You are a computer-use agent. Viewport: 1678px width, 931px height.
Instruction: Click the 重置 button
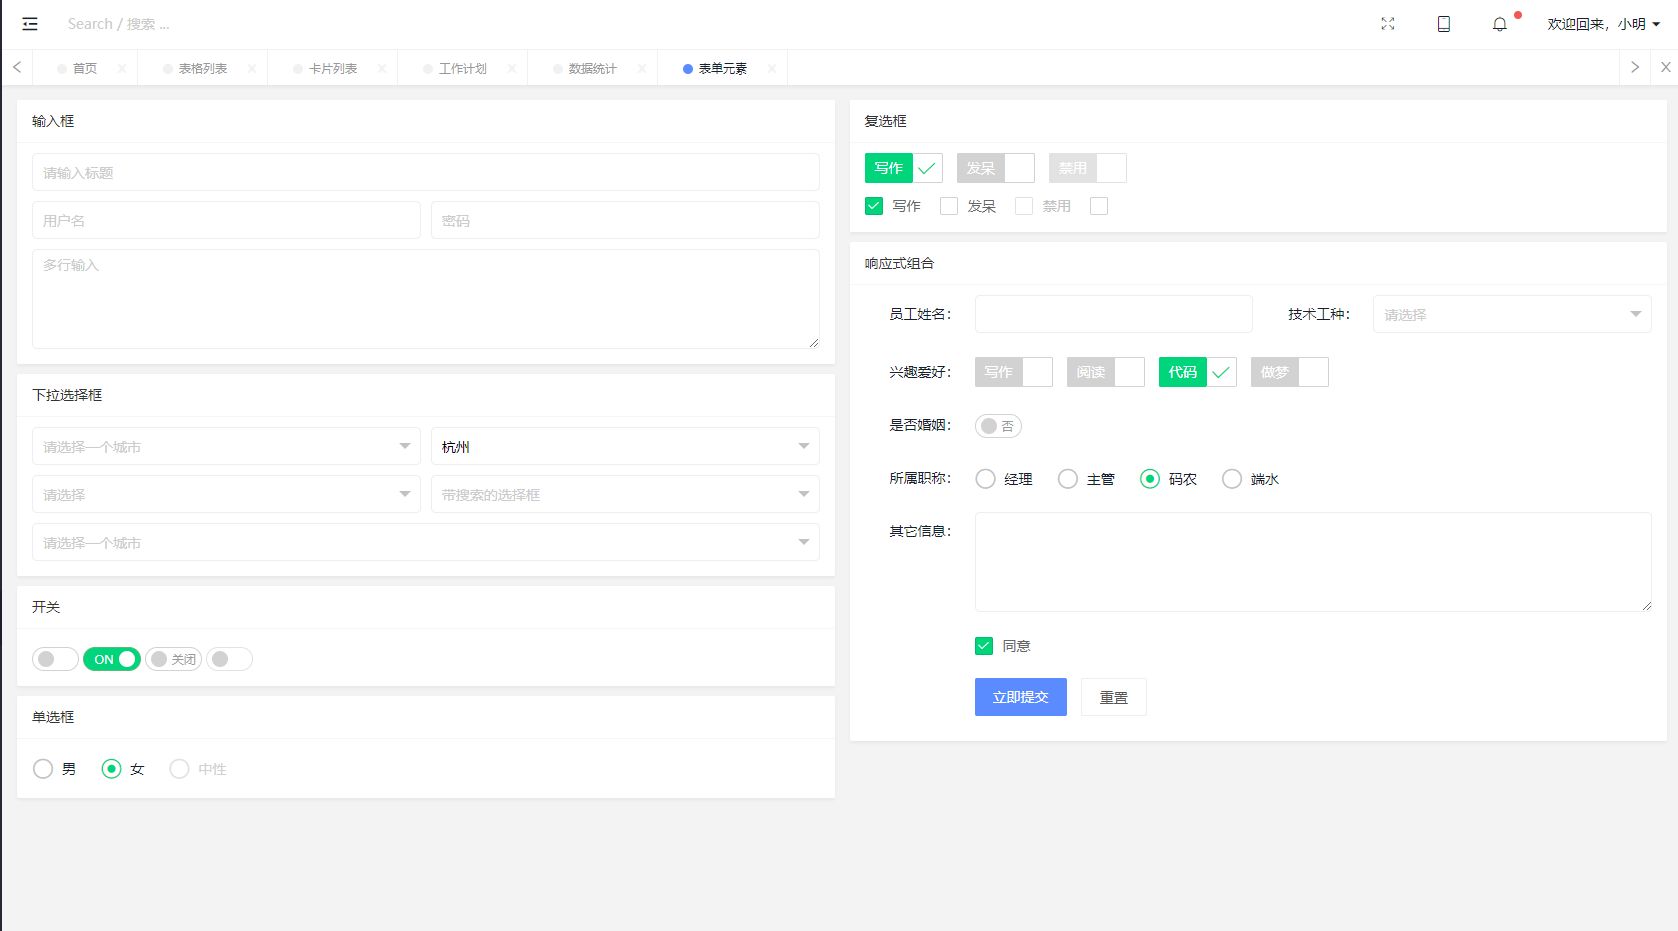pyautogui.click(x=1114, y=697)
